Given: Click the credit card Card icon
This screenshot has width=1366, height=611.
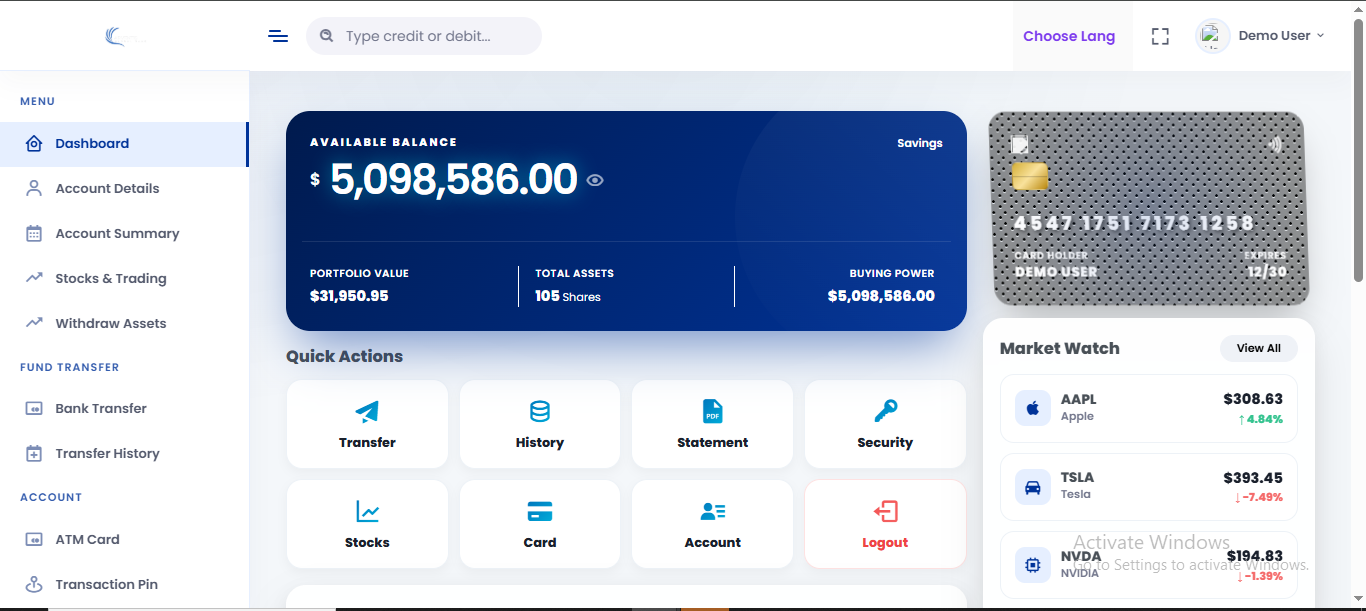Looking at the screenshot, I should [540, 511].
